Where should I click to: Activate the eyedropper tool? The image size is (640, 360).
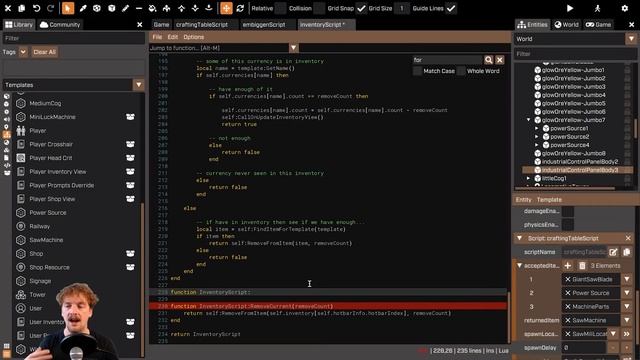pyautogui.click(x=83, y=8)
